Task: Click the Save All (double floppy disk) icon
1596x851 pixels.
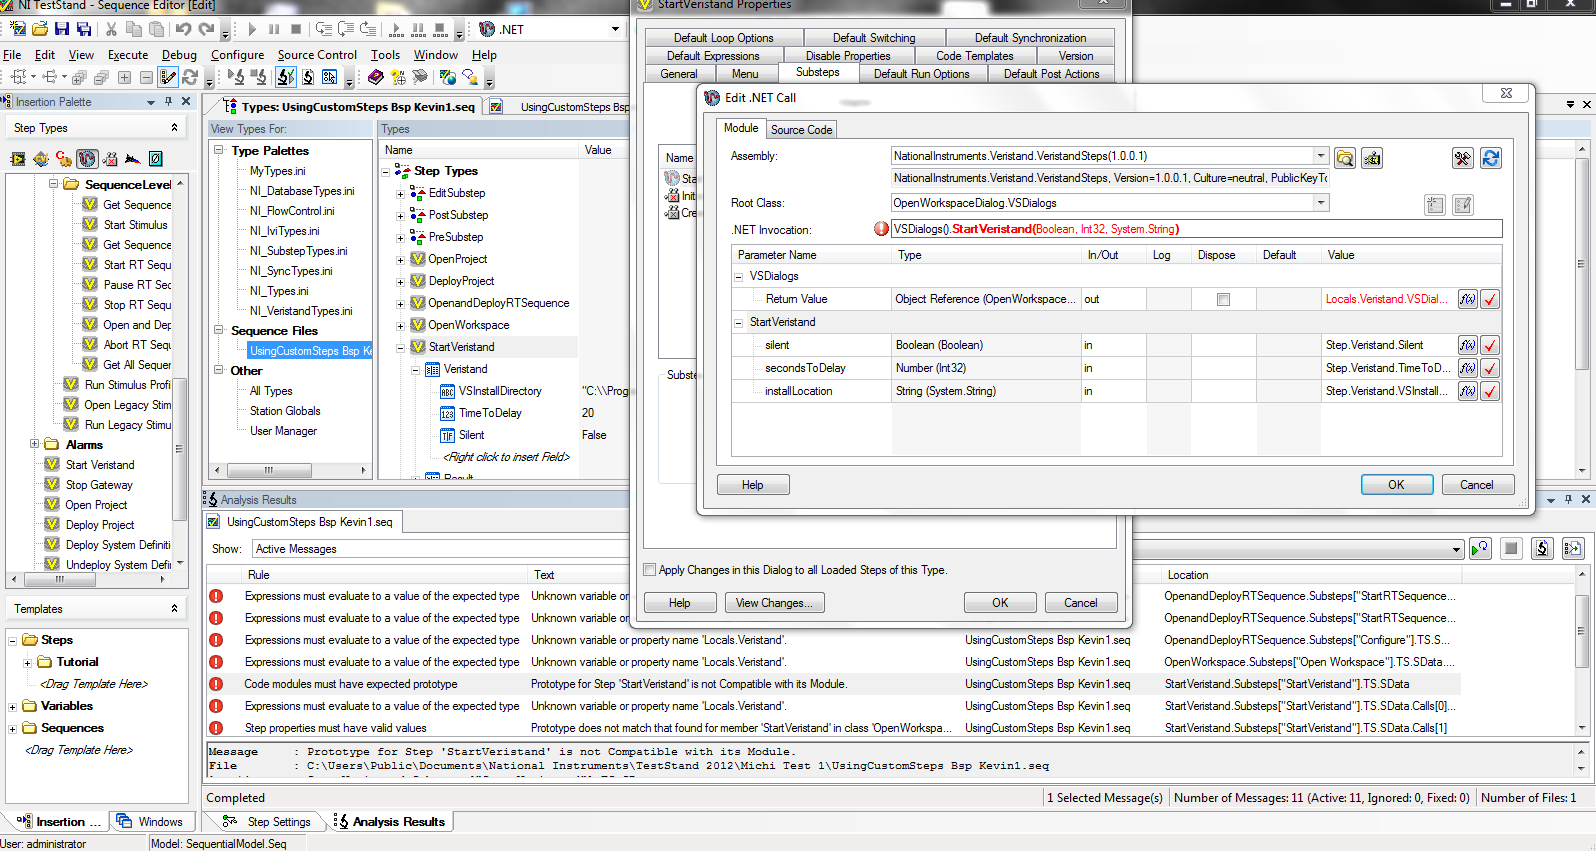Action: (x=84, y=29)
